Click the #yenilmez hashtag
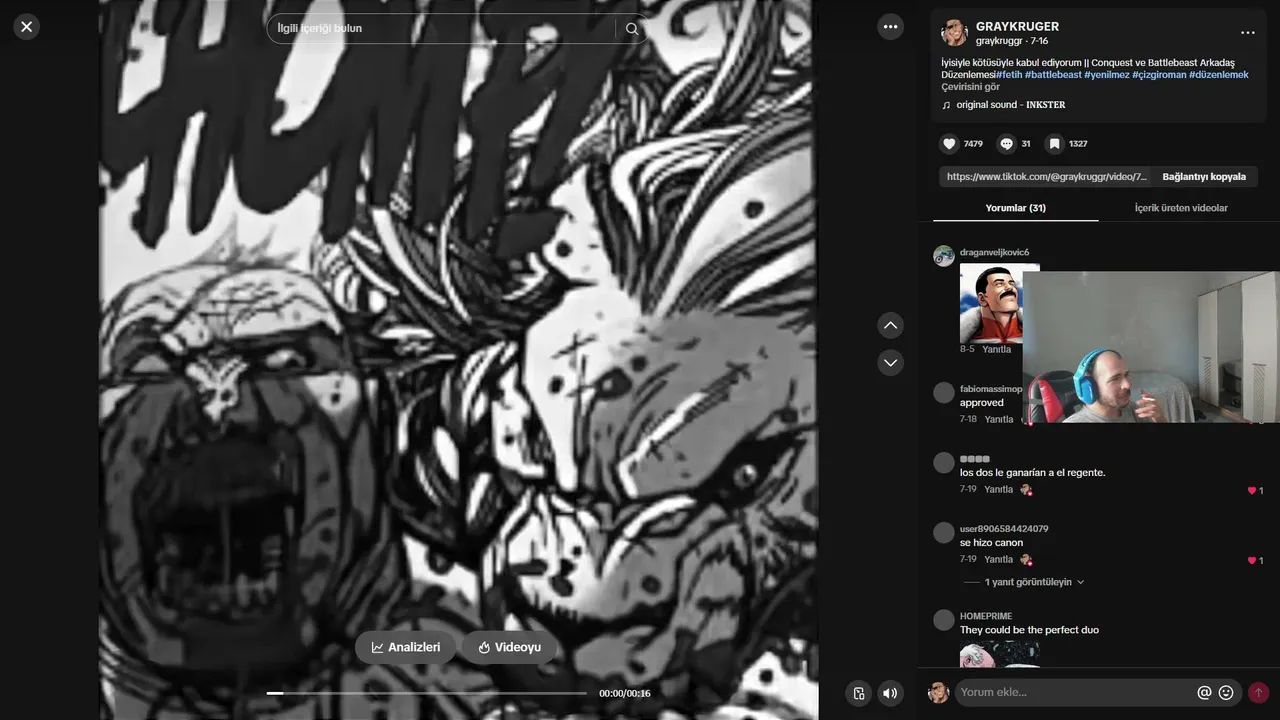 [x=1107, y=75]
